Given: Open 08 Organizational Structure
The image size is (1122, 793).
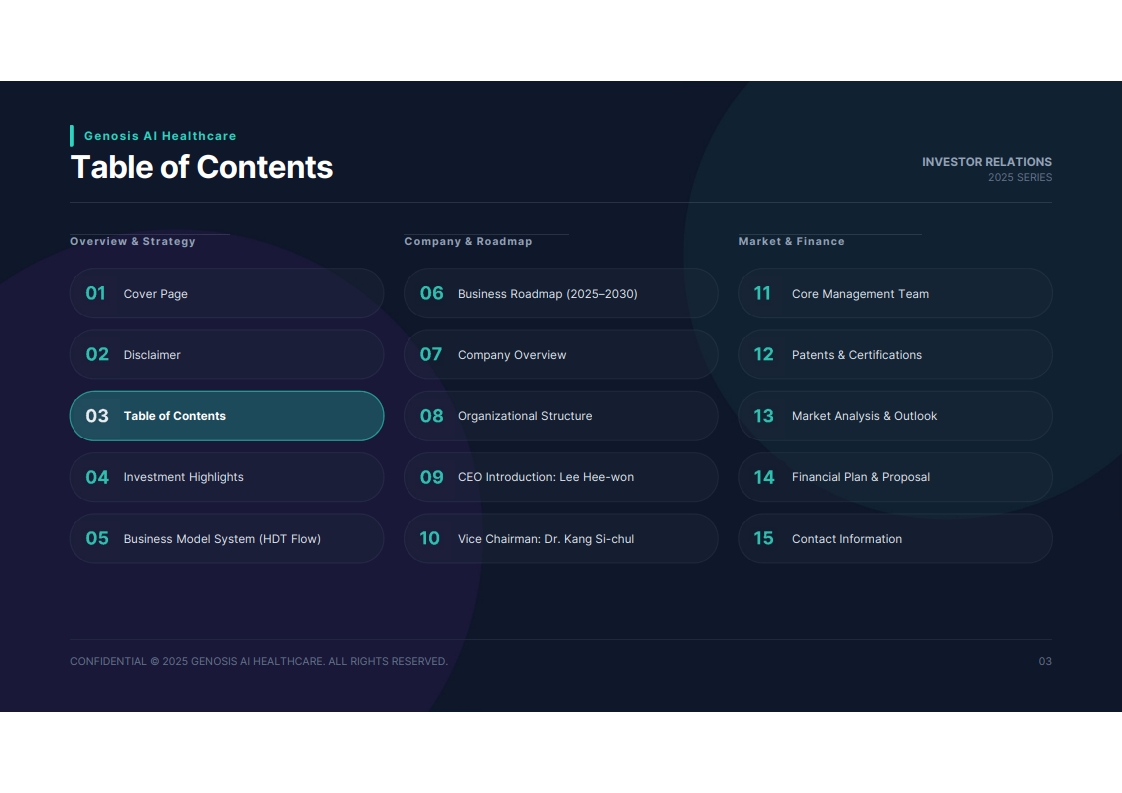Looking at the screenshot, I should (561, 416).
